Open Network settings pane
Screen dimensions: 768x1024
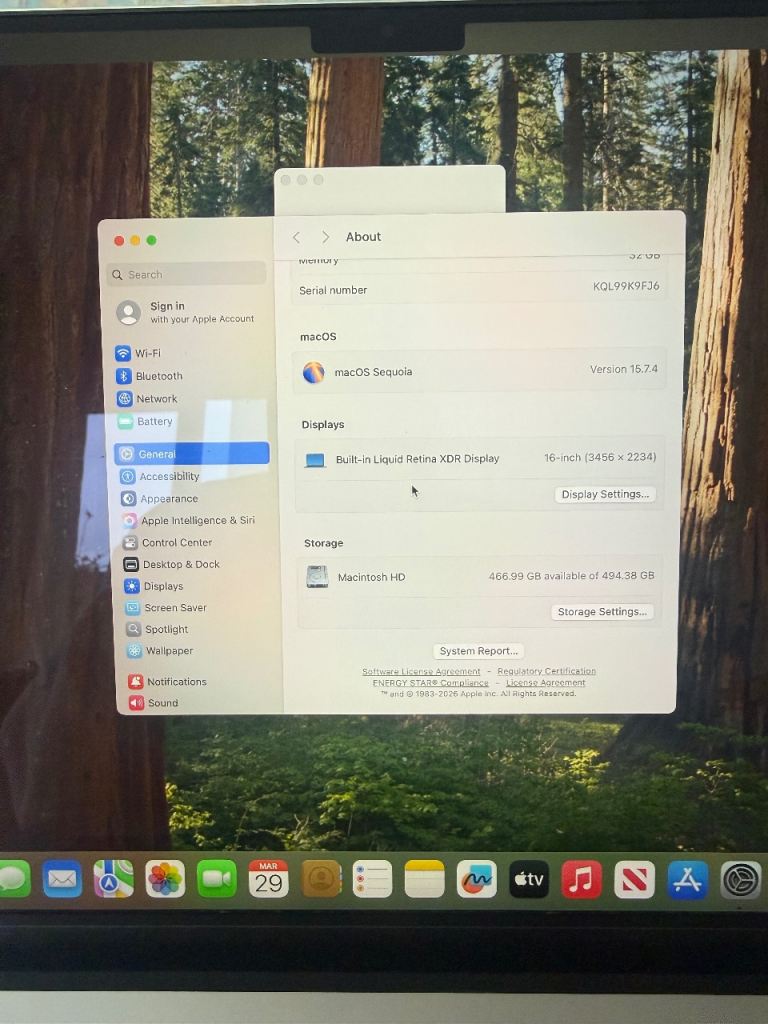156,398
